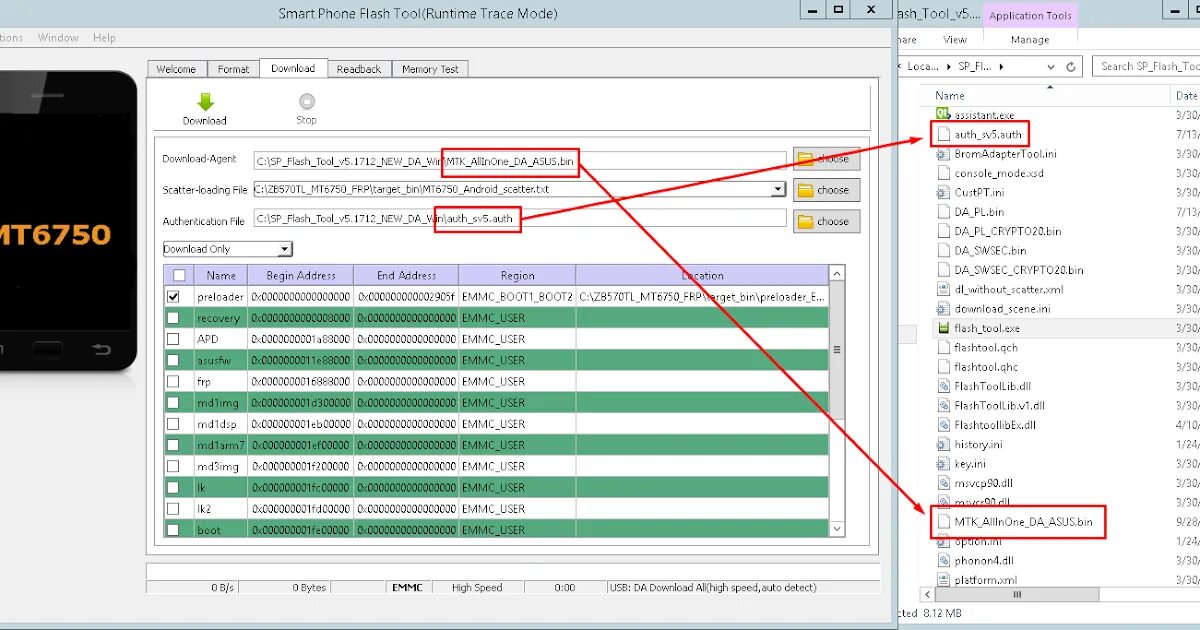1200x630 pixels.
Task: Click the FlashtoollibEx.dll file icon
Action: click(x=943, y=425)
